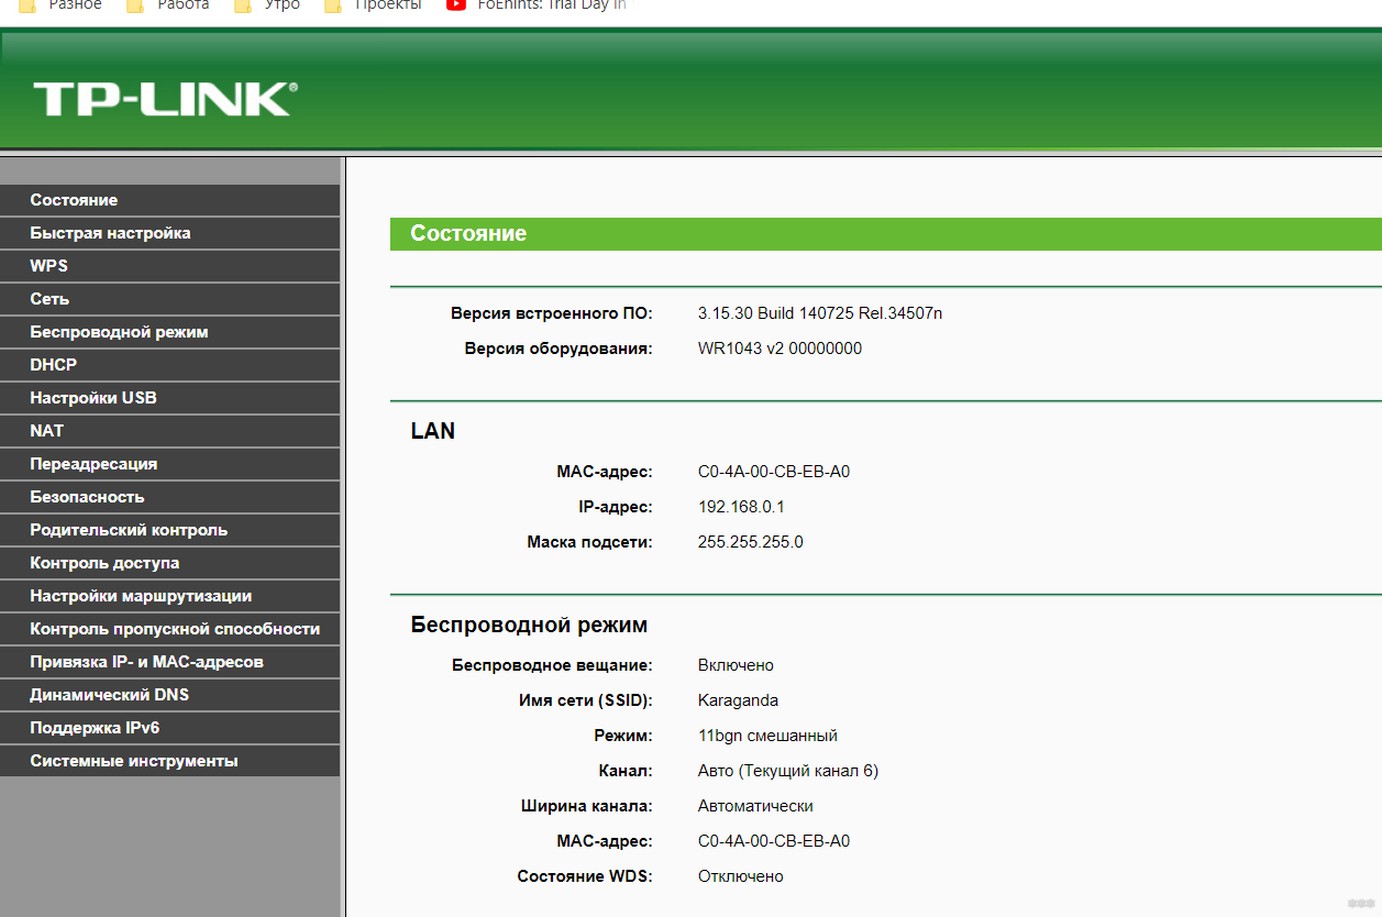Click hardware version WR1043 v2 value

pos(780,348)
